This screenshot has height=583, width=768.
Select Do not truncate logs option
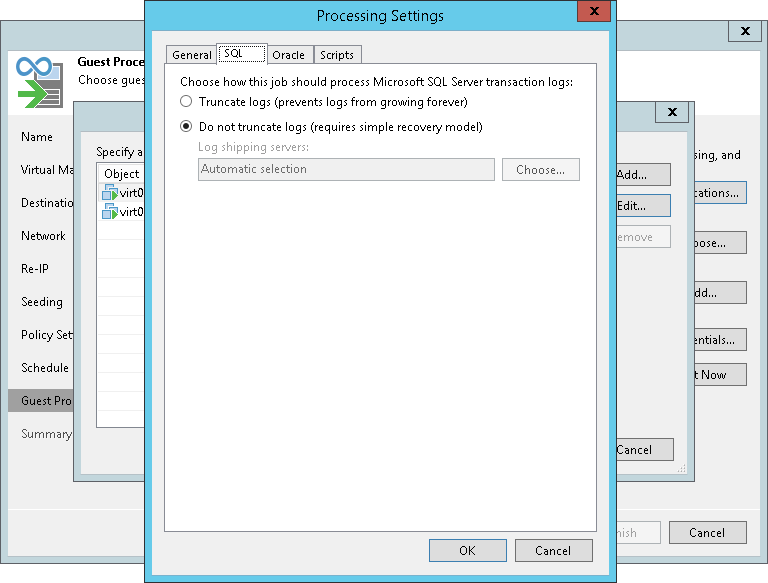click(186, 126)
